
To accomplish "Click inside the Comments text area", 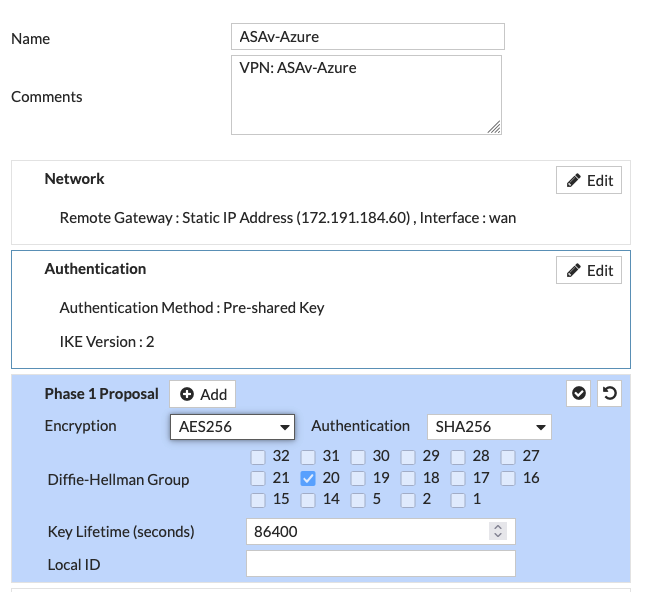I will (365, 94).
